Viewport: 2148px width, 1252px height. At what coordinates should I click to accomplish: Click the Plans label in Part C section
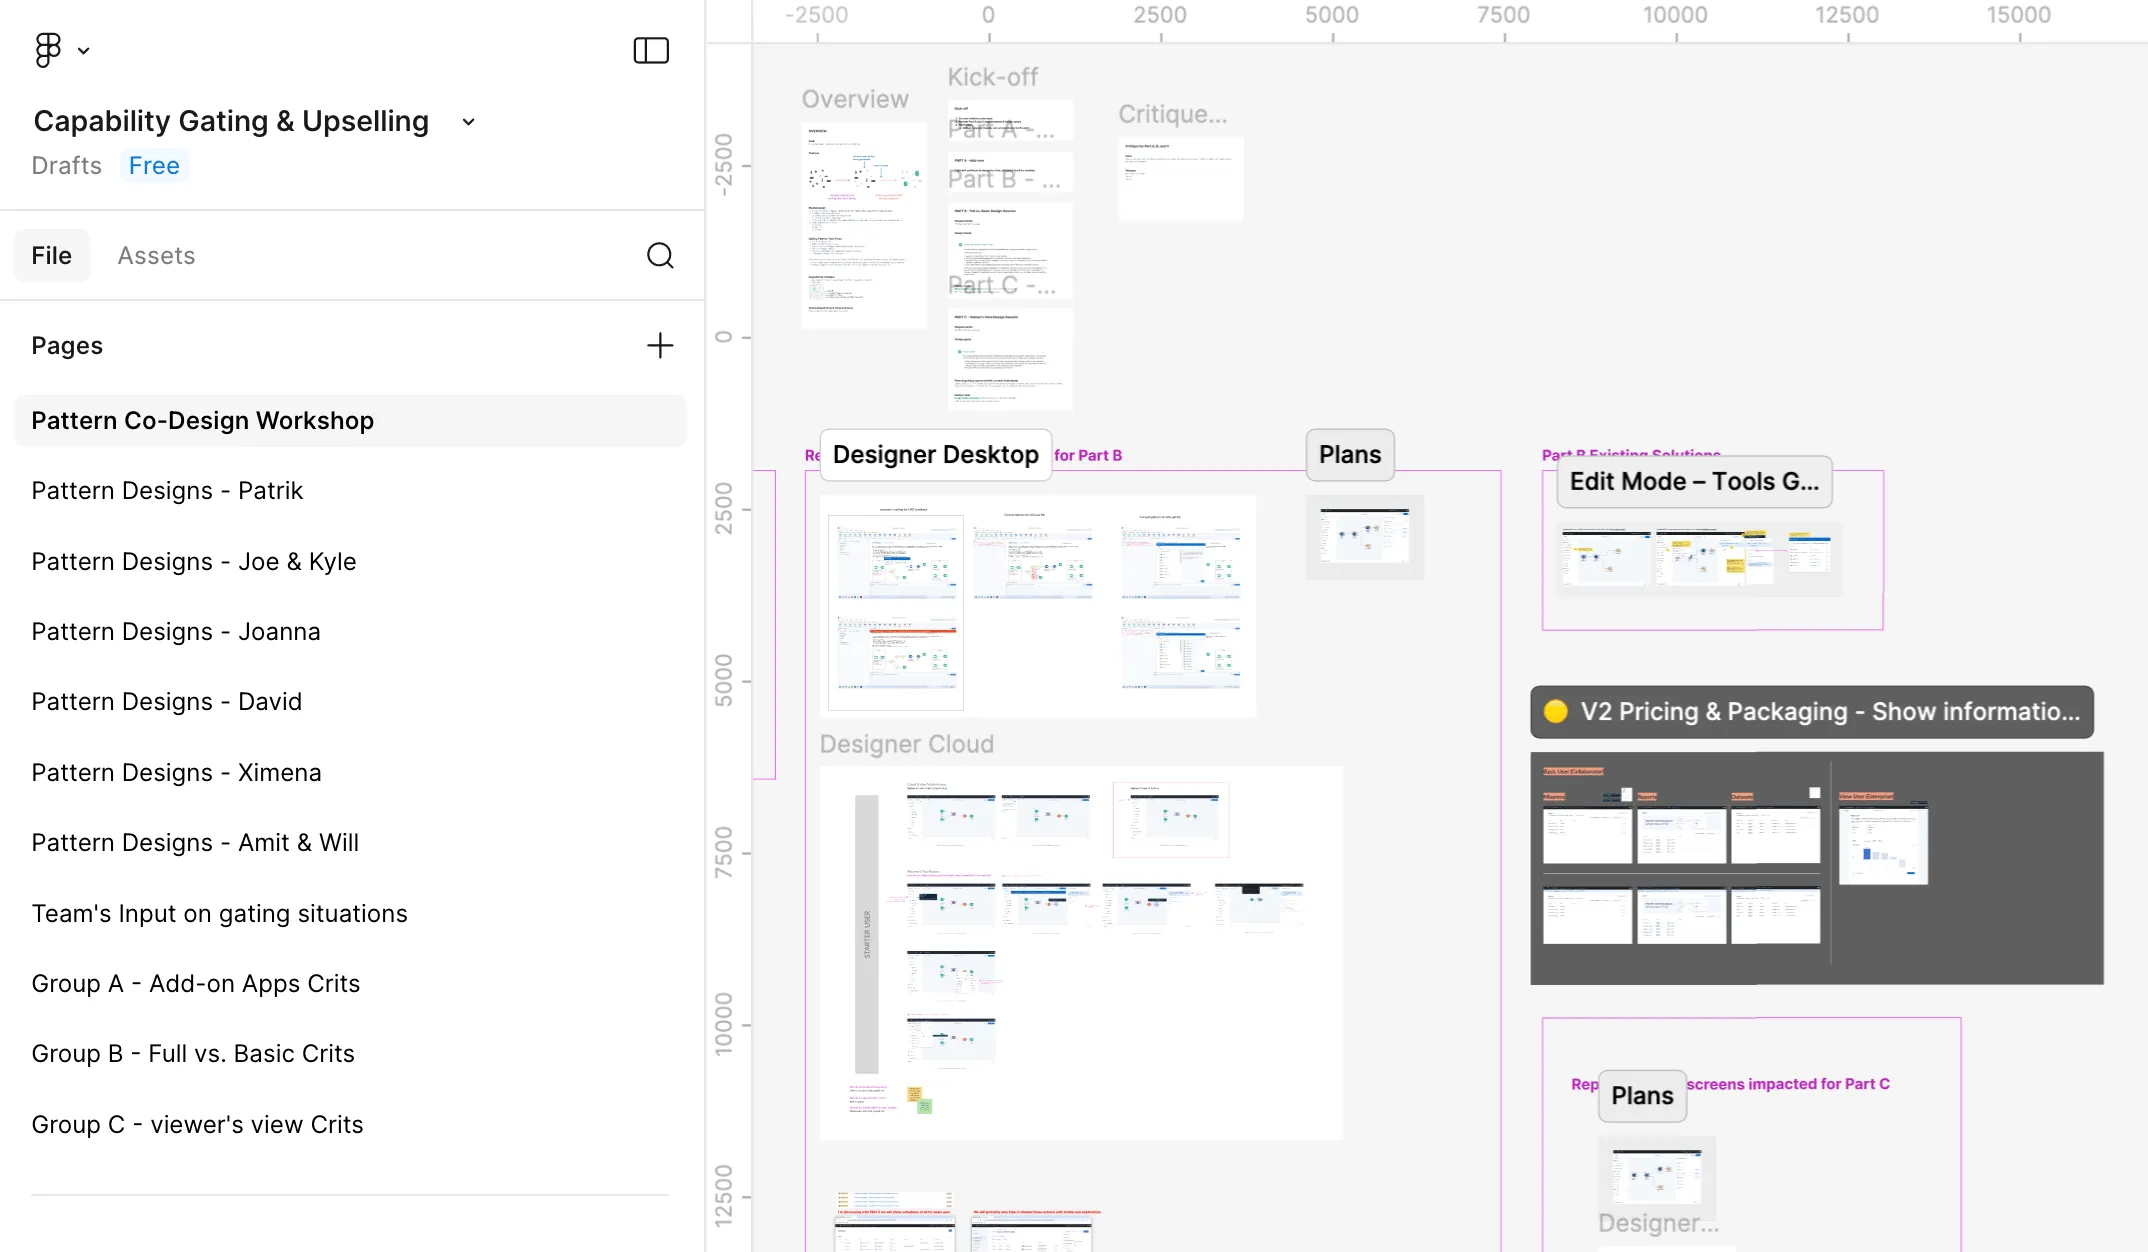pos(1642,1095)
